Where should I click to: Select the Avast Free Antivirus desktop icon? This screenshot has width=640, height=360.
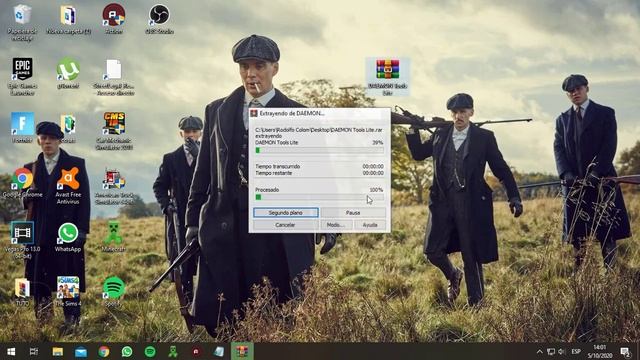[68, 186]
